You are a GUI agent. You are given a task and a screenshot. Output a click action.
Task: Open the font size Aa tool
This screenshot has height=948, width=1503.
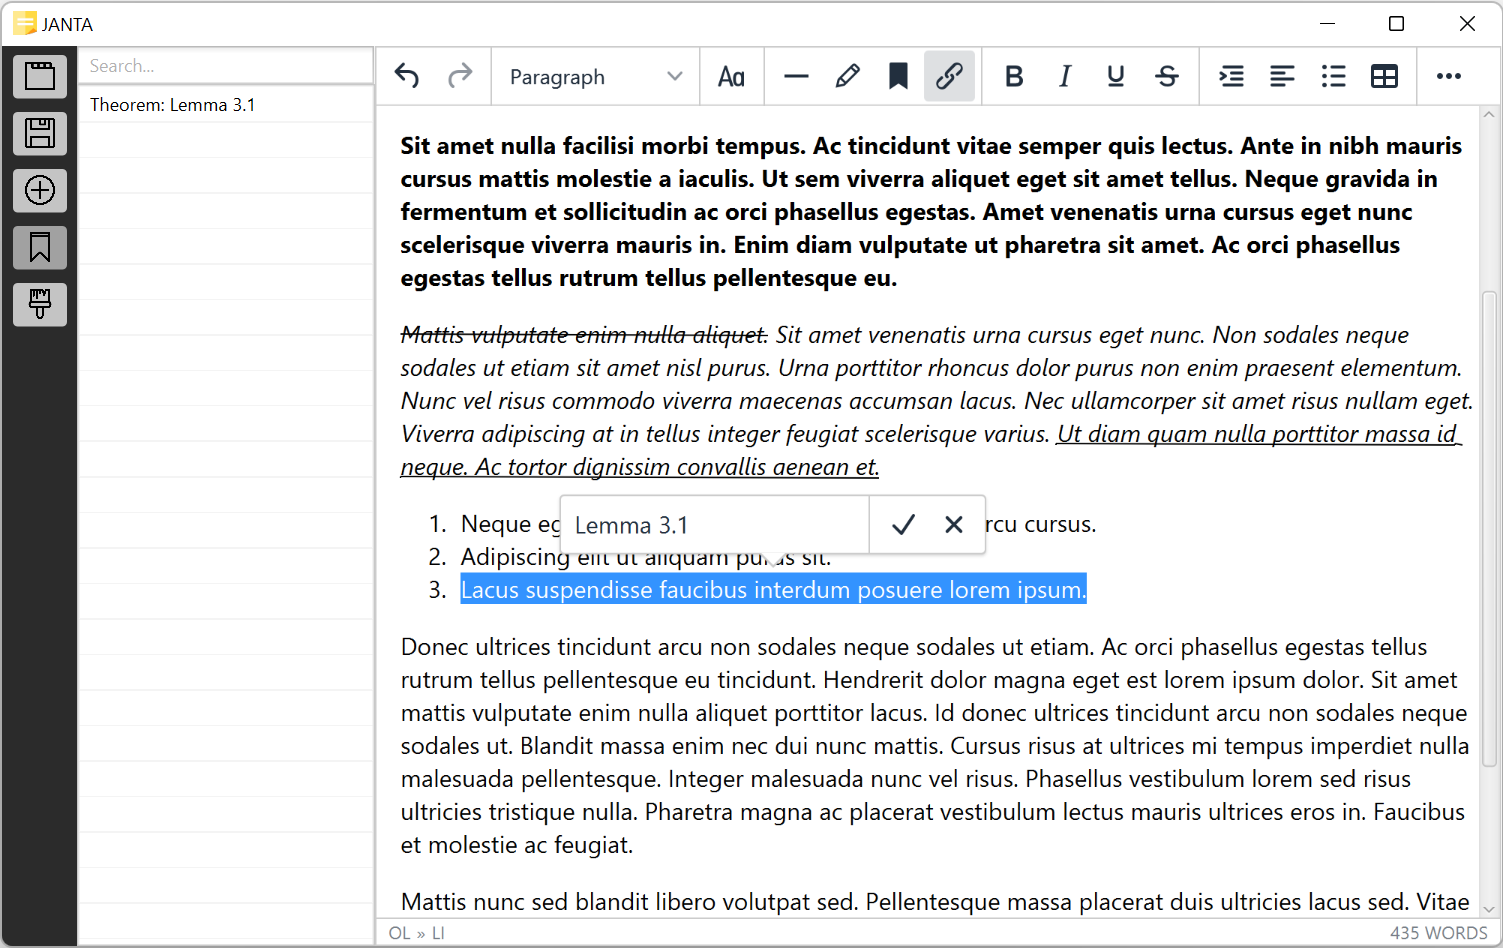(x=731, y=77)
